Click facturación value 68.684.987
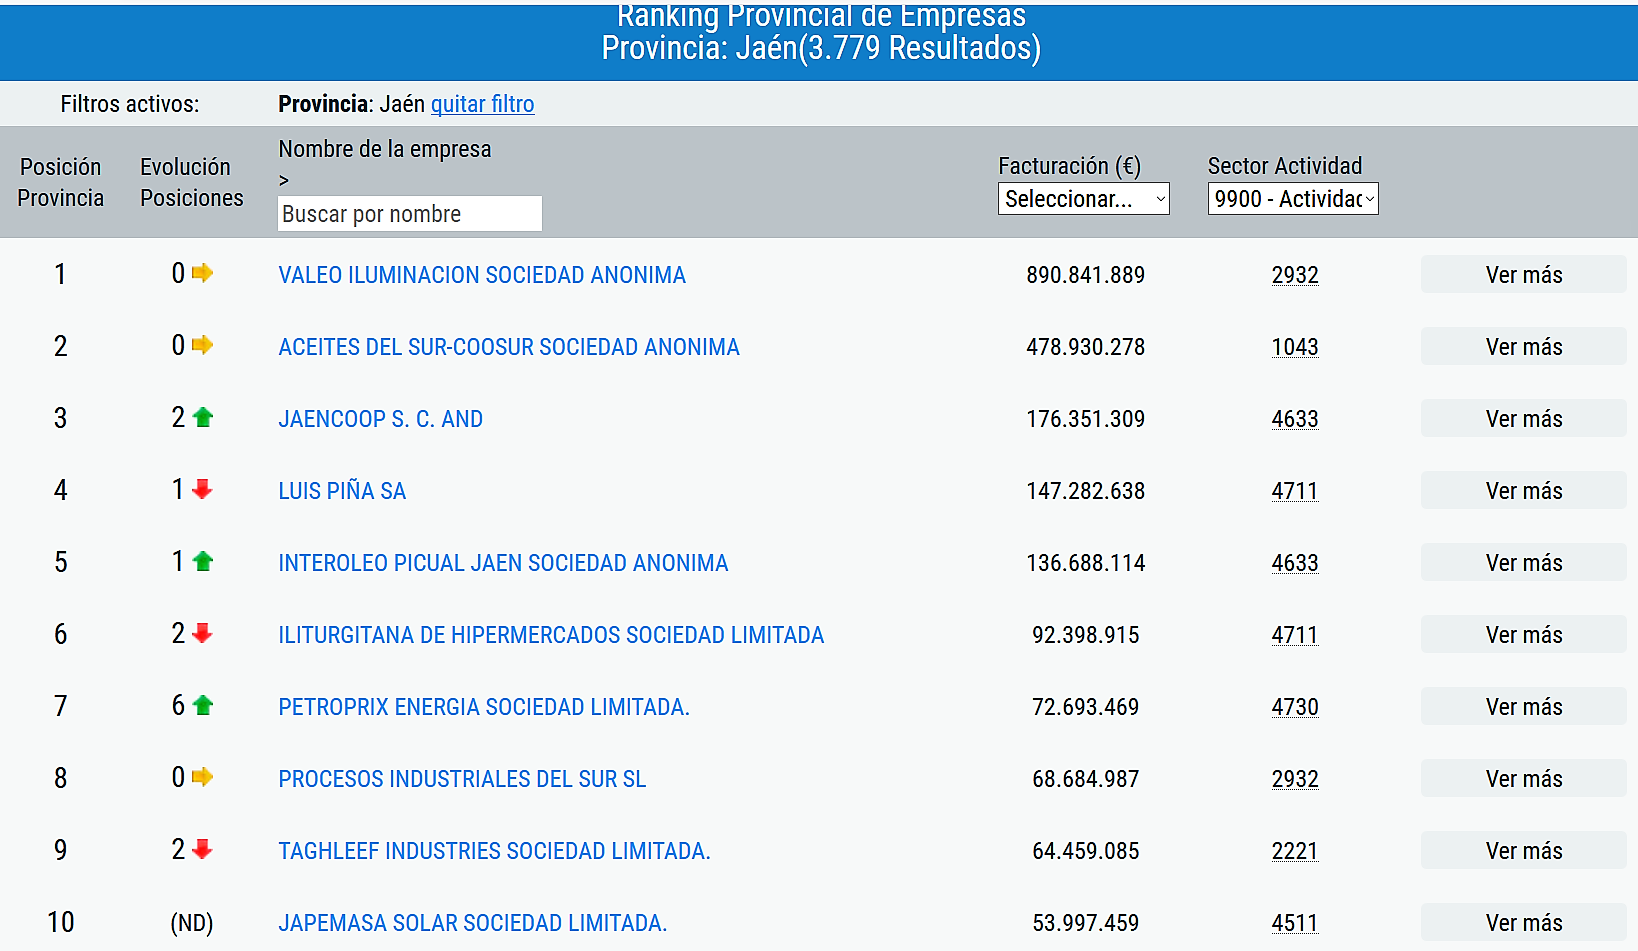 pos(1085,779)
